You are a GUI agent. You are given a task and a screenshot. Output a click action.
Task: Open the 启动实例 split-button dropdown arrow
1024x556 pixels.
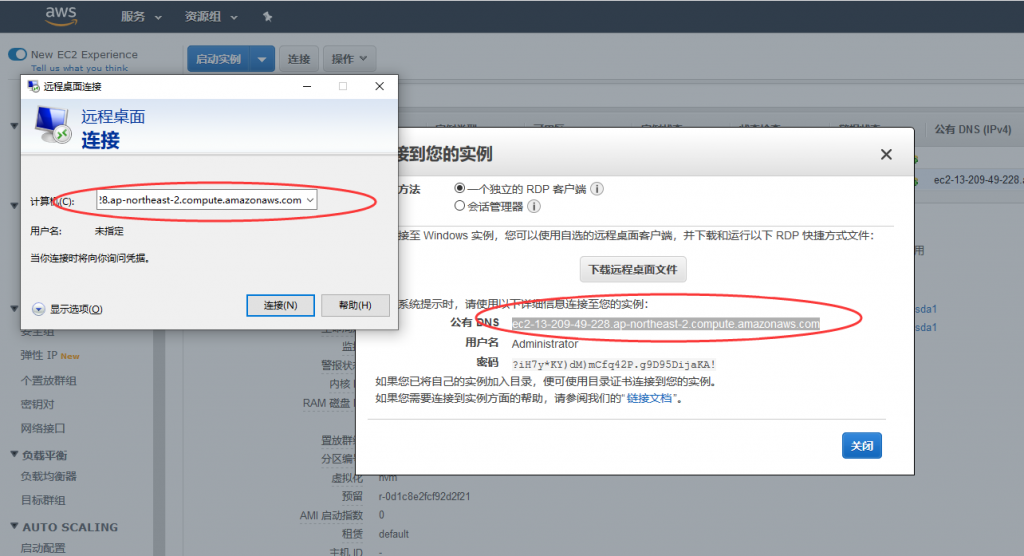coord(262,59)
